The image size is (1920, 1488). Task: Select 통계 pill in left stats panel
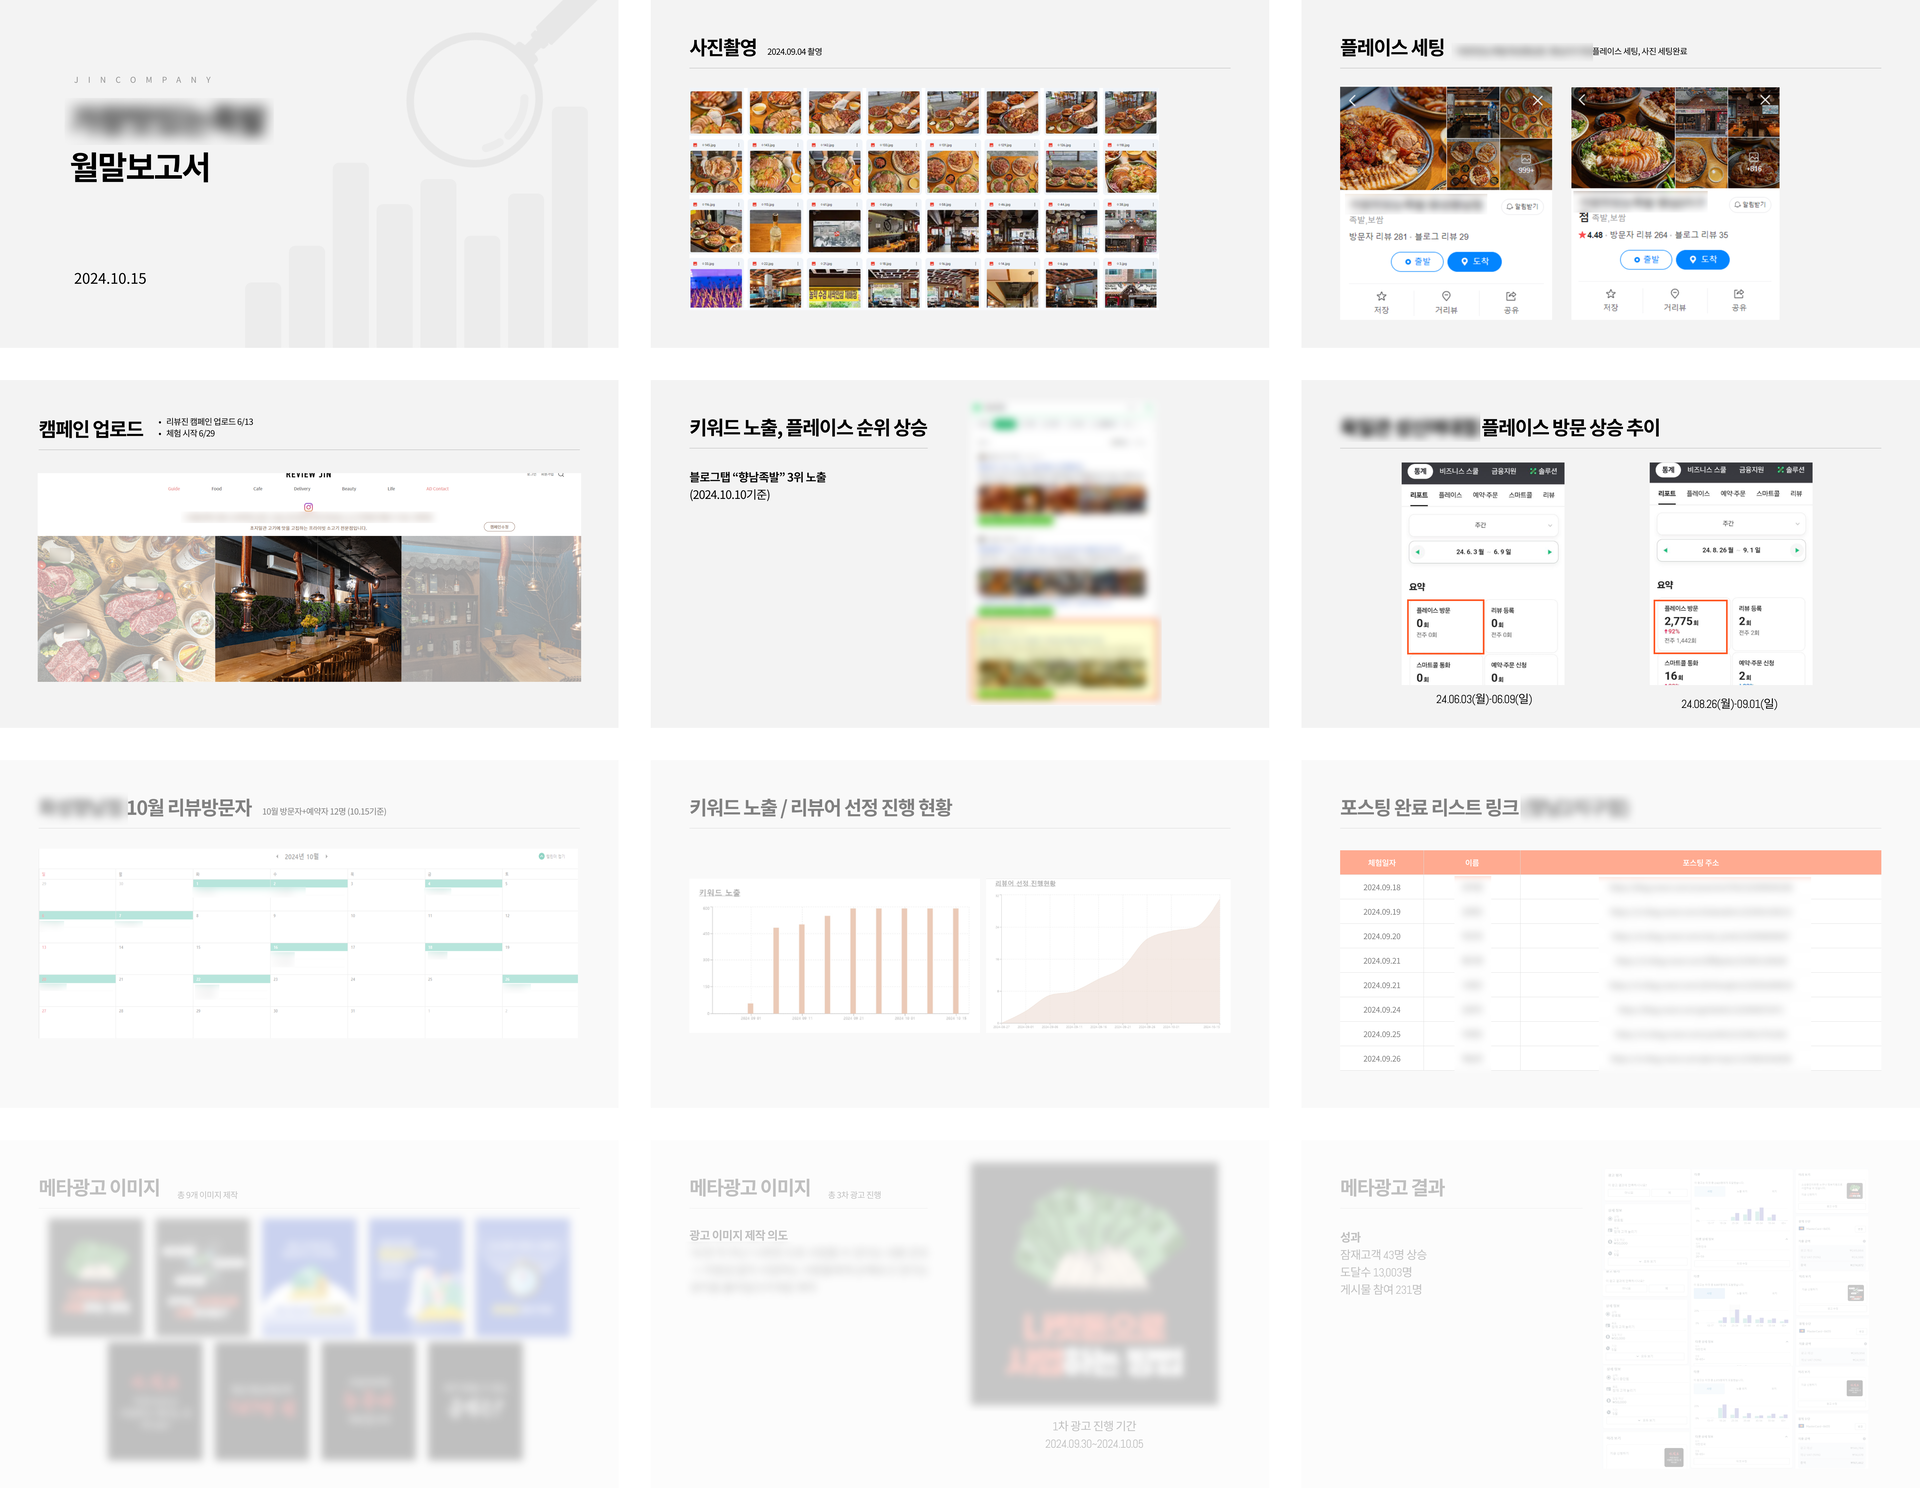(1419, 471)
